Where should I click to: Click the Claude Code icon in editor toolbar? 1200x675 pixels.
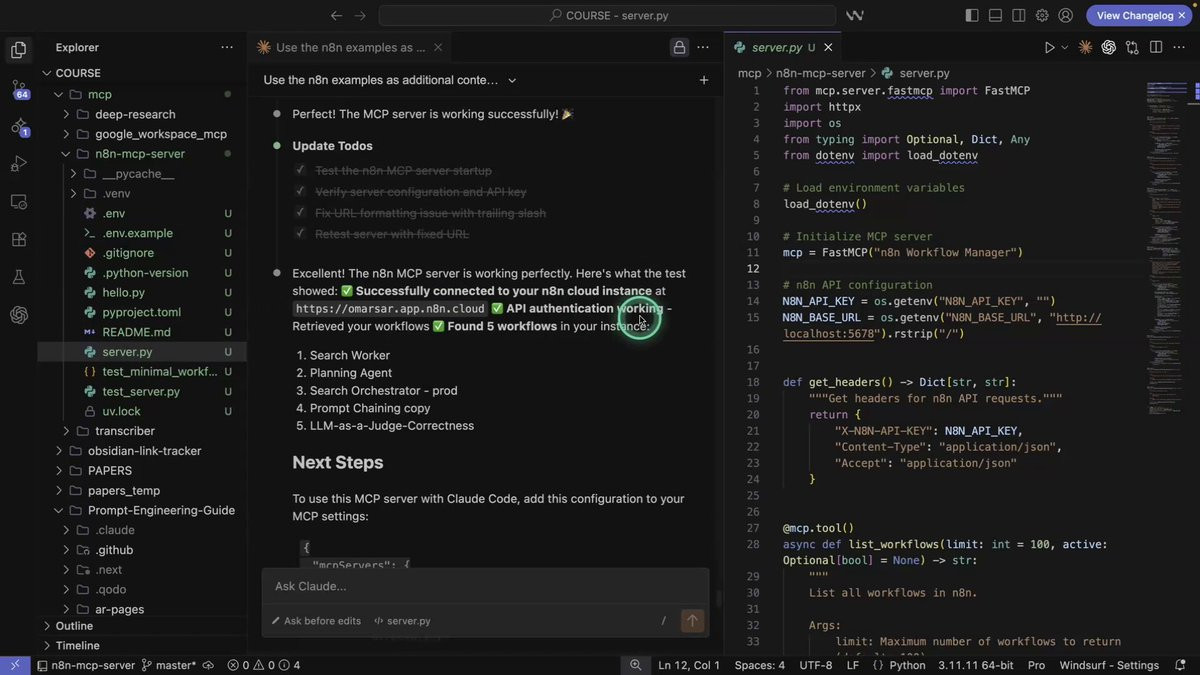coord(1086,47)
